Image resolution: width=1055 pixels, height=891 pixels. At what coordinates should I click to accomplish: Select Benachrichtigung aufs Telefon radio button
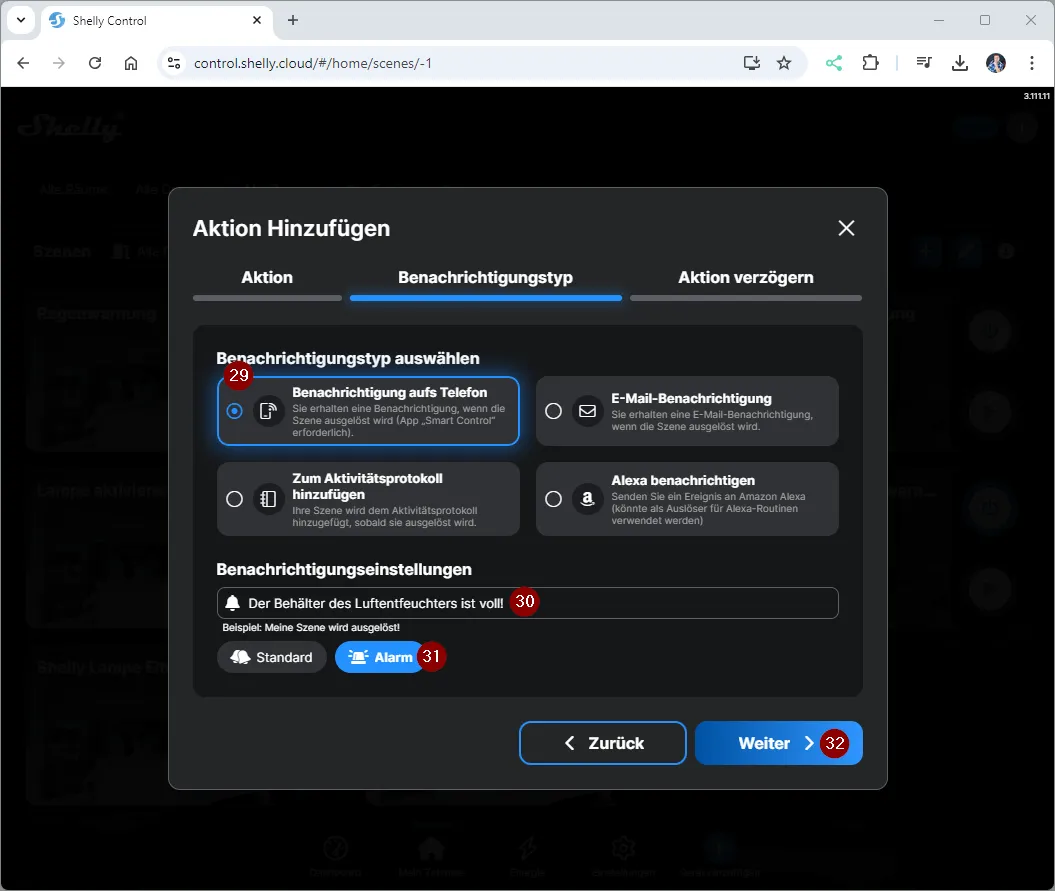(235, 411)
